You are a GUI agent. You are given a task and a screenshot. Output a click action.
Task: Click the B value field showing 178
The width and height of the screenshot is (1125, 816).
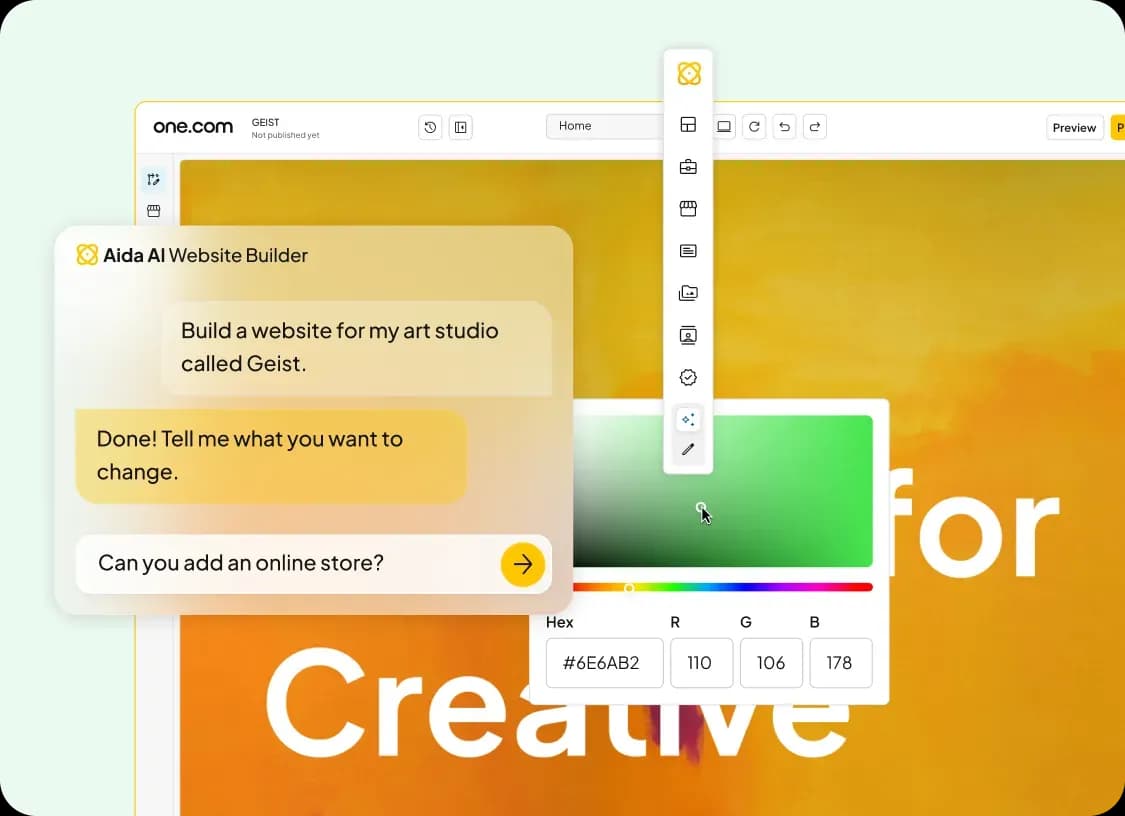[841, 662]
